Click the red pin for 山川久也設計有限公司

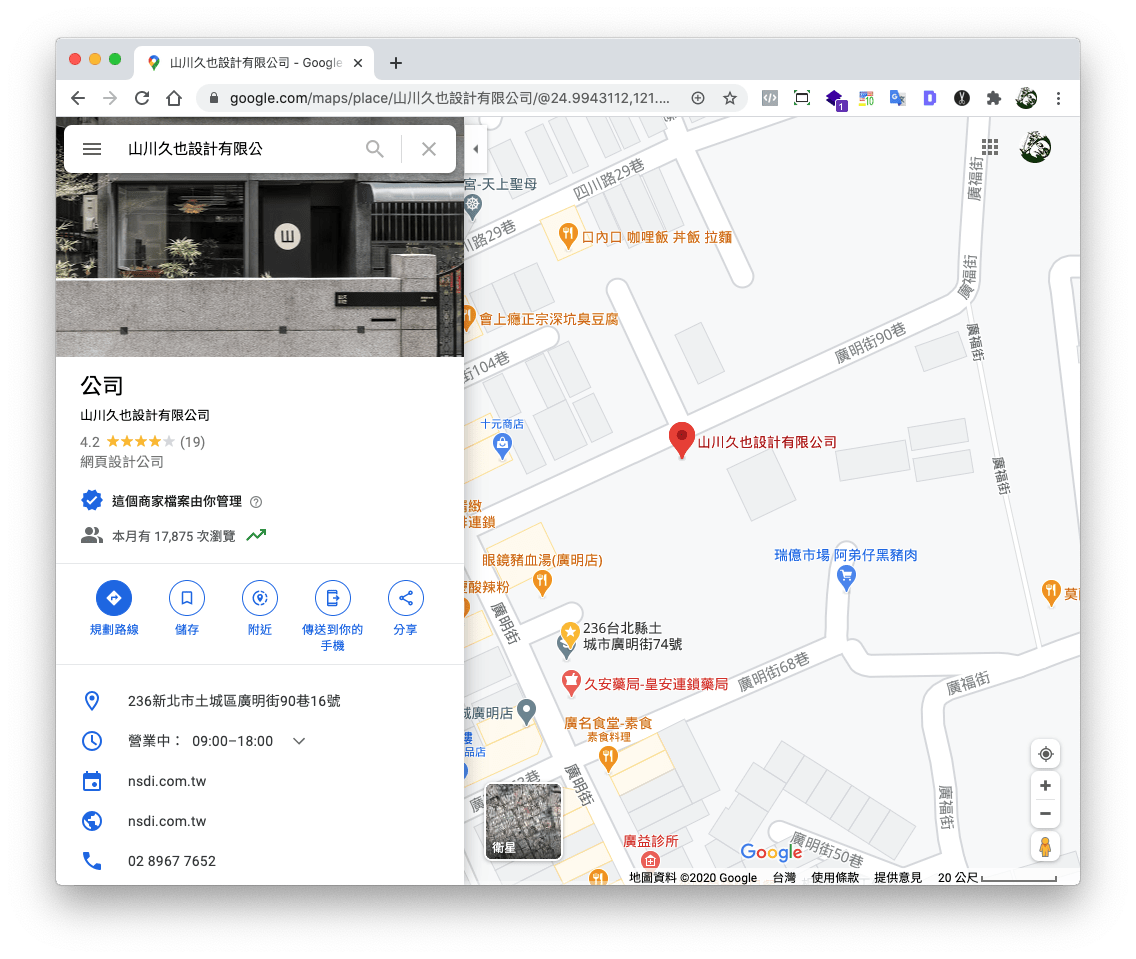tap(681, 440)
